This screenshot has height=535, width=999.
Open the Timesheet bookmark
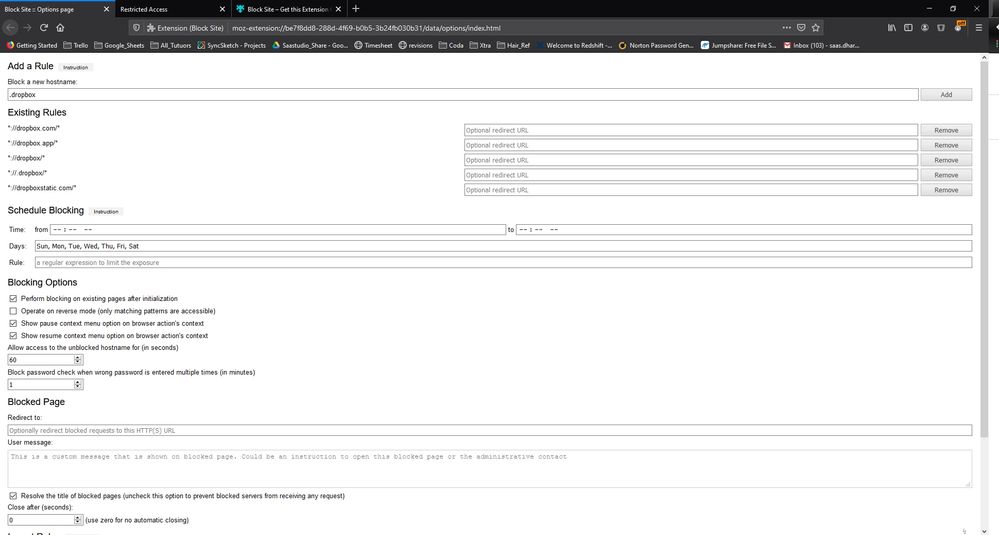coord(373,45)
